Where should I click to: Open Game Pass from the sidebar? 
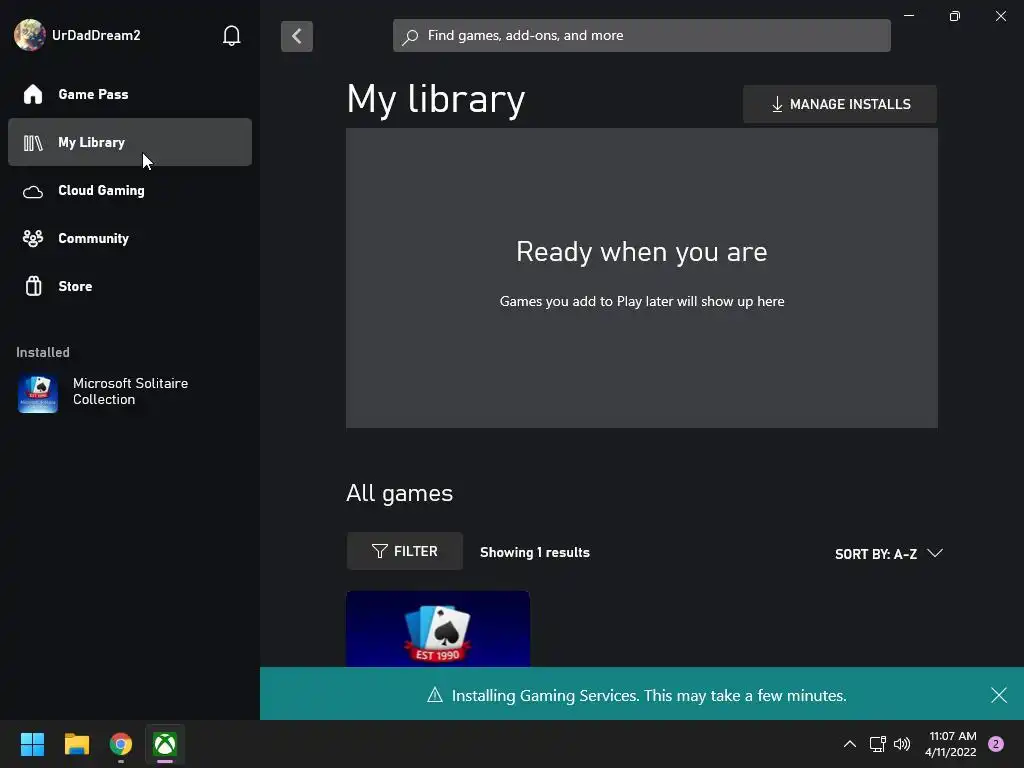pyautogui.click(x=130, y=94)
